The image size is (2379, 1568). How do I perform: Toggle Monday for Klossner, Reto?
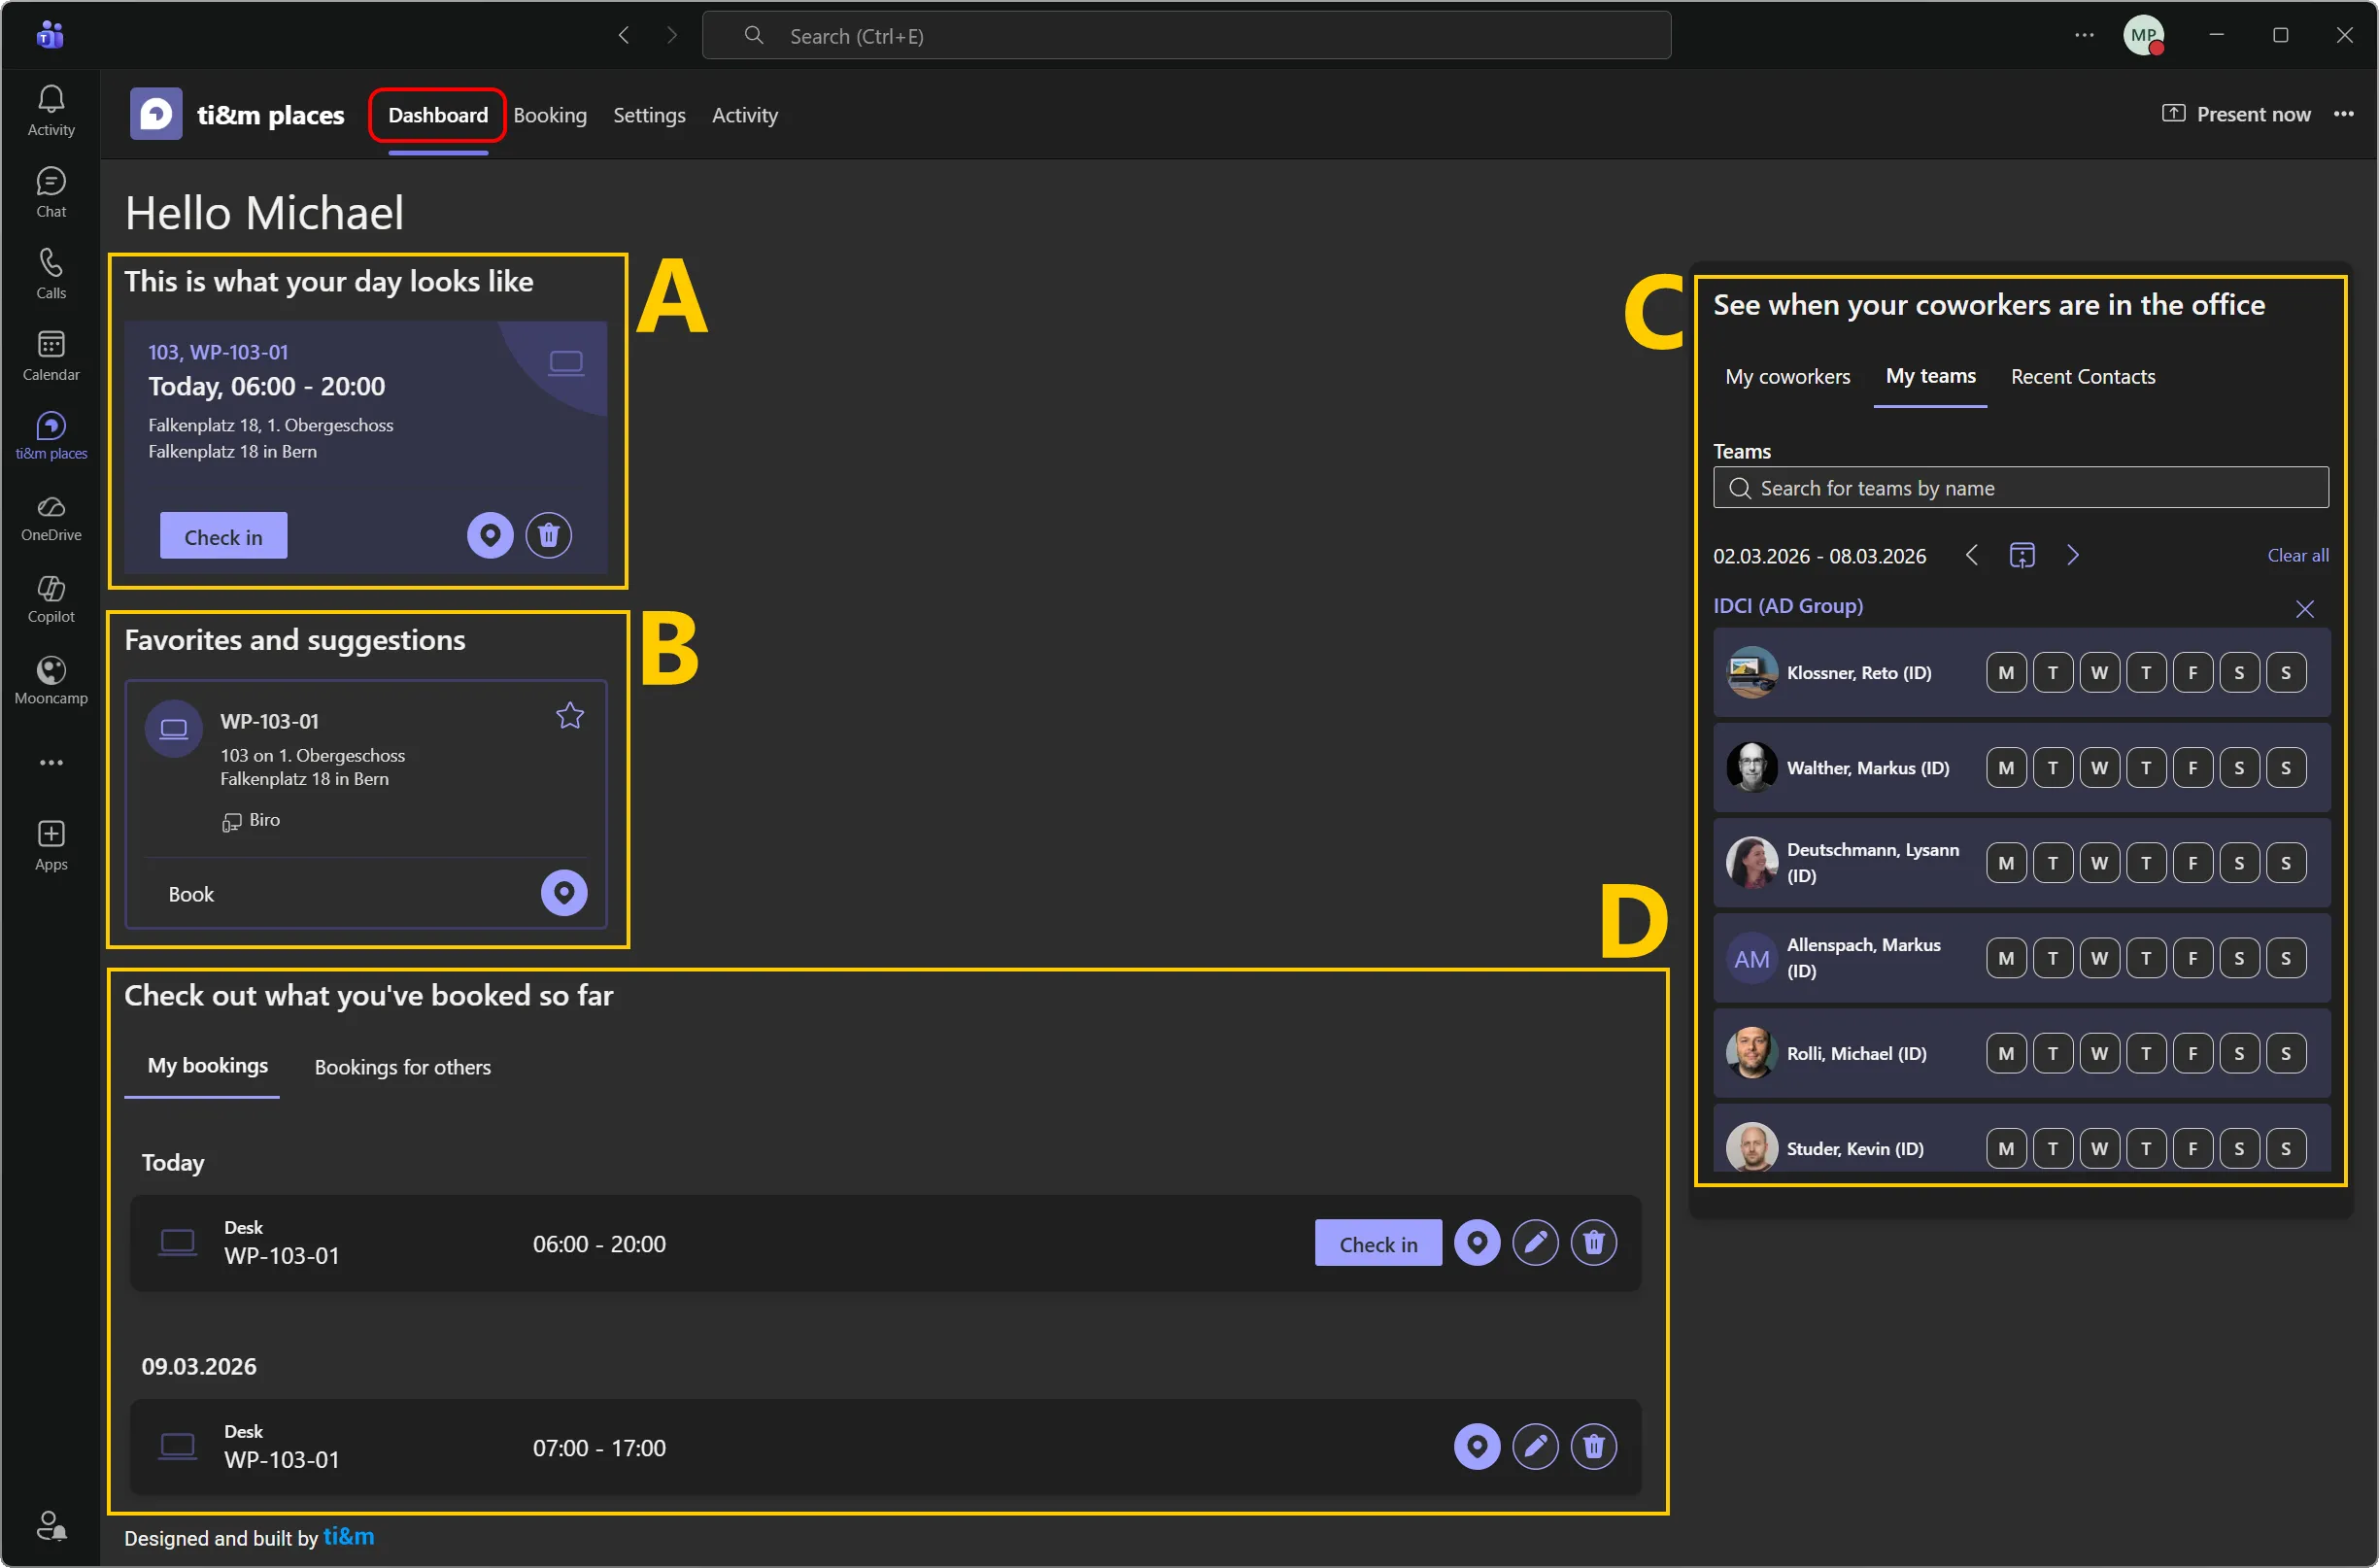pyautogui.click(x=2006, y=673)
